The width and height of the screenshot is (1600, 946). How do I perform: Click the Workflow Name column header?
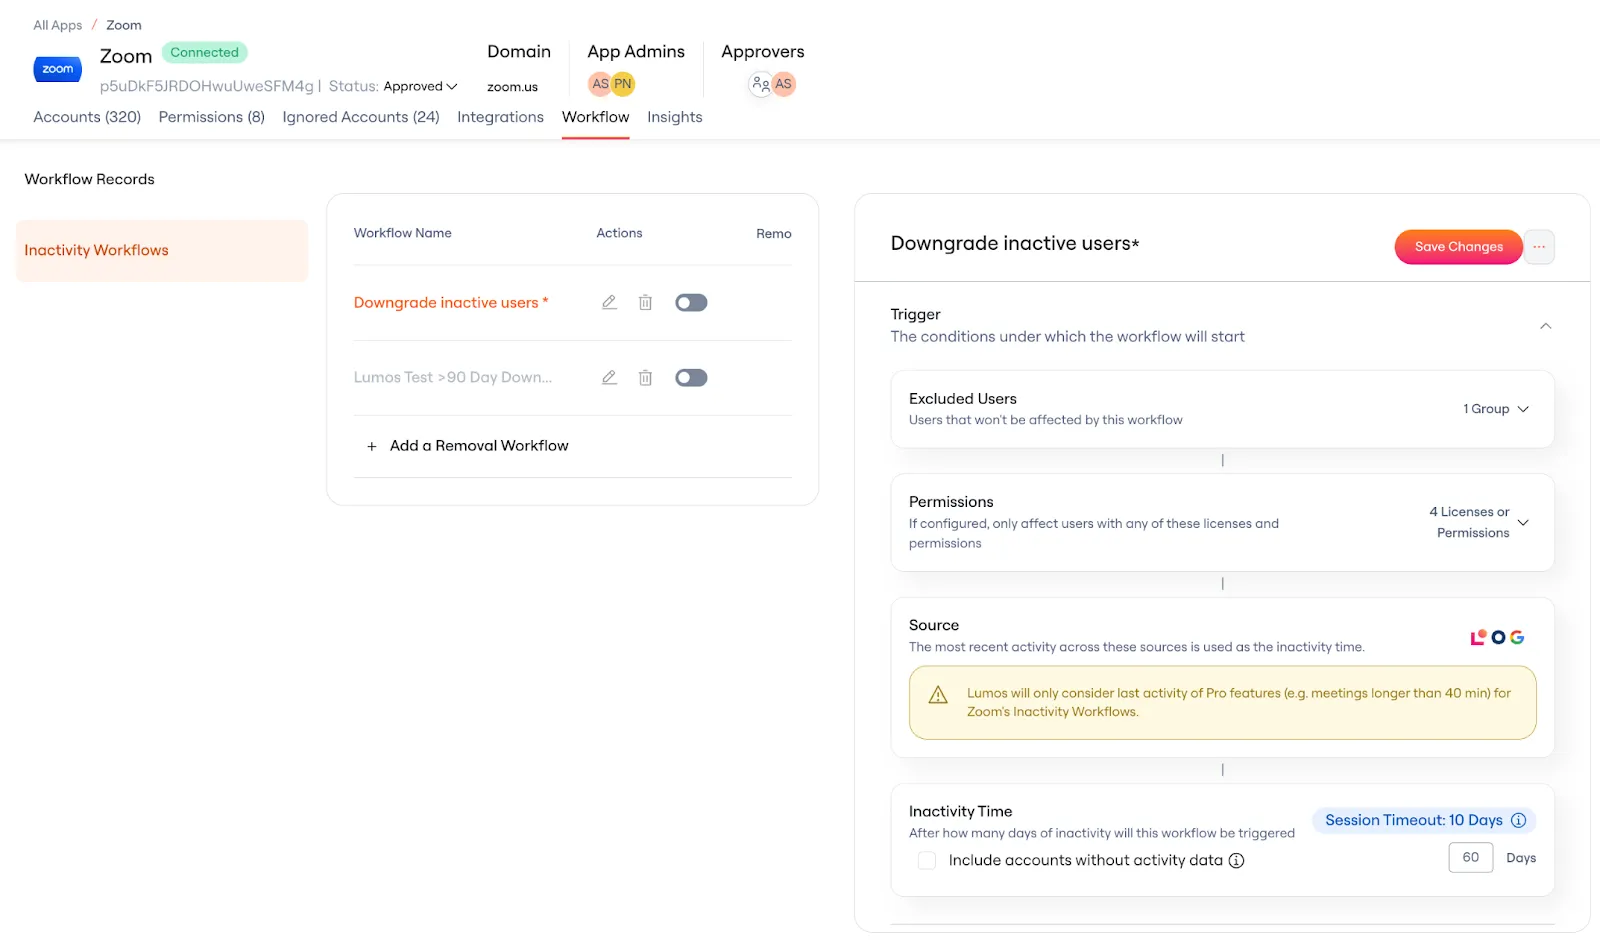coord(402,233)
